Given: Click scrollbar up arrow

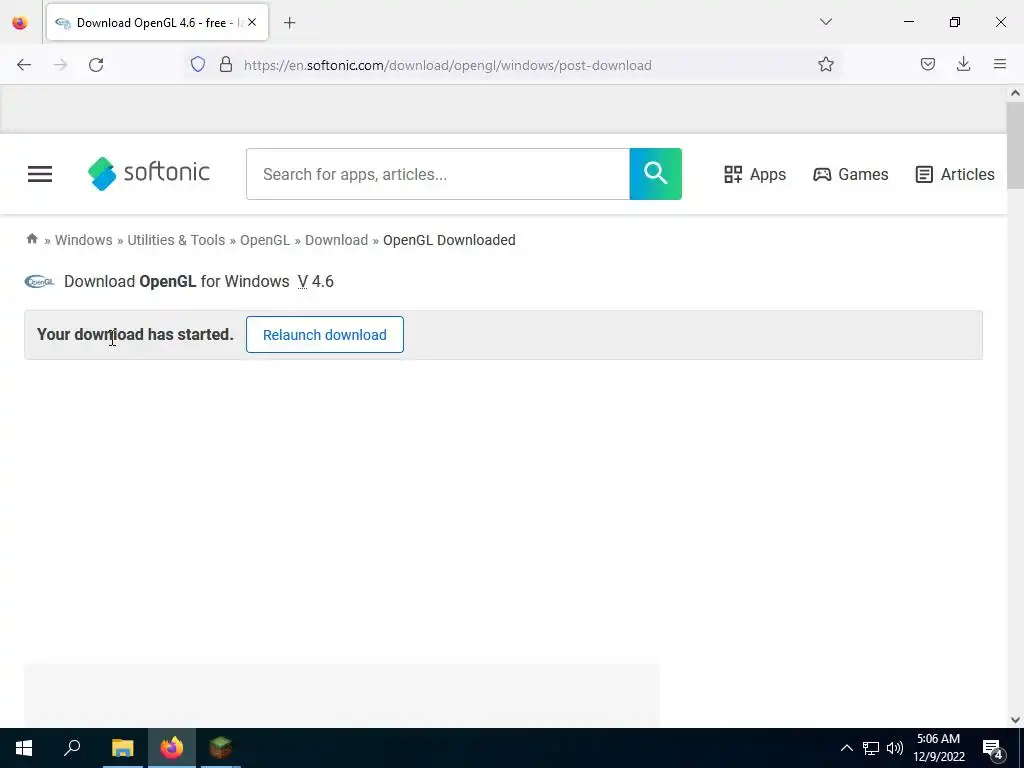Looking at the screenshot, I should click(x=1015, y=93).
